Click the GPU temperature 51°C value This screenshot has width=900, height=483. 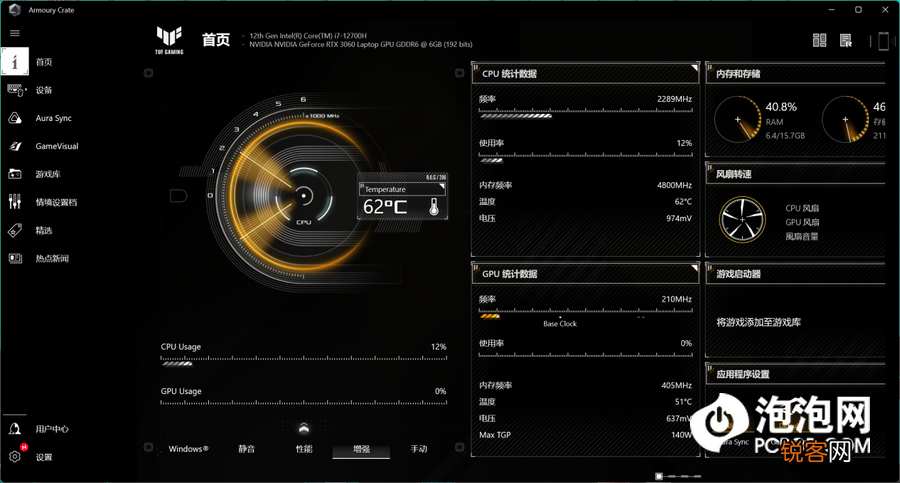click(x=683, y=401)
